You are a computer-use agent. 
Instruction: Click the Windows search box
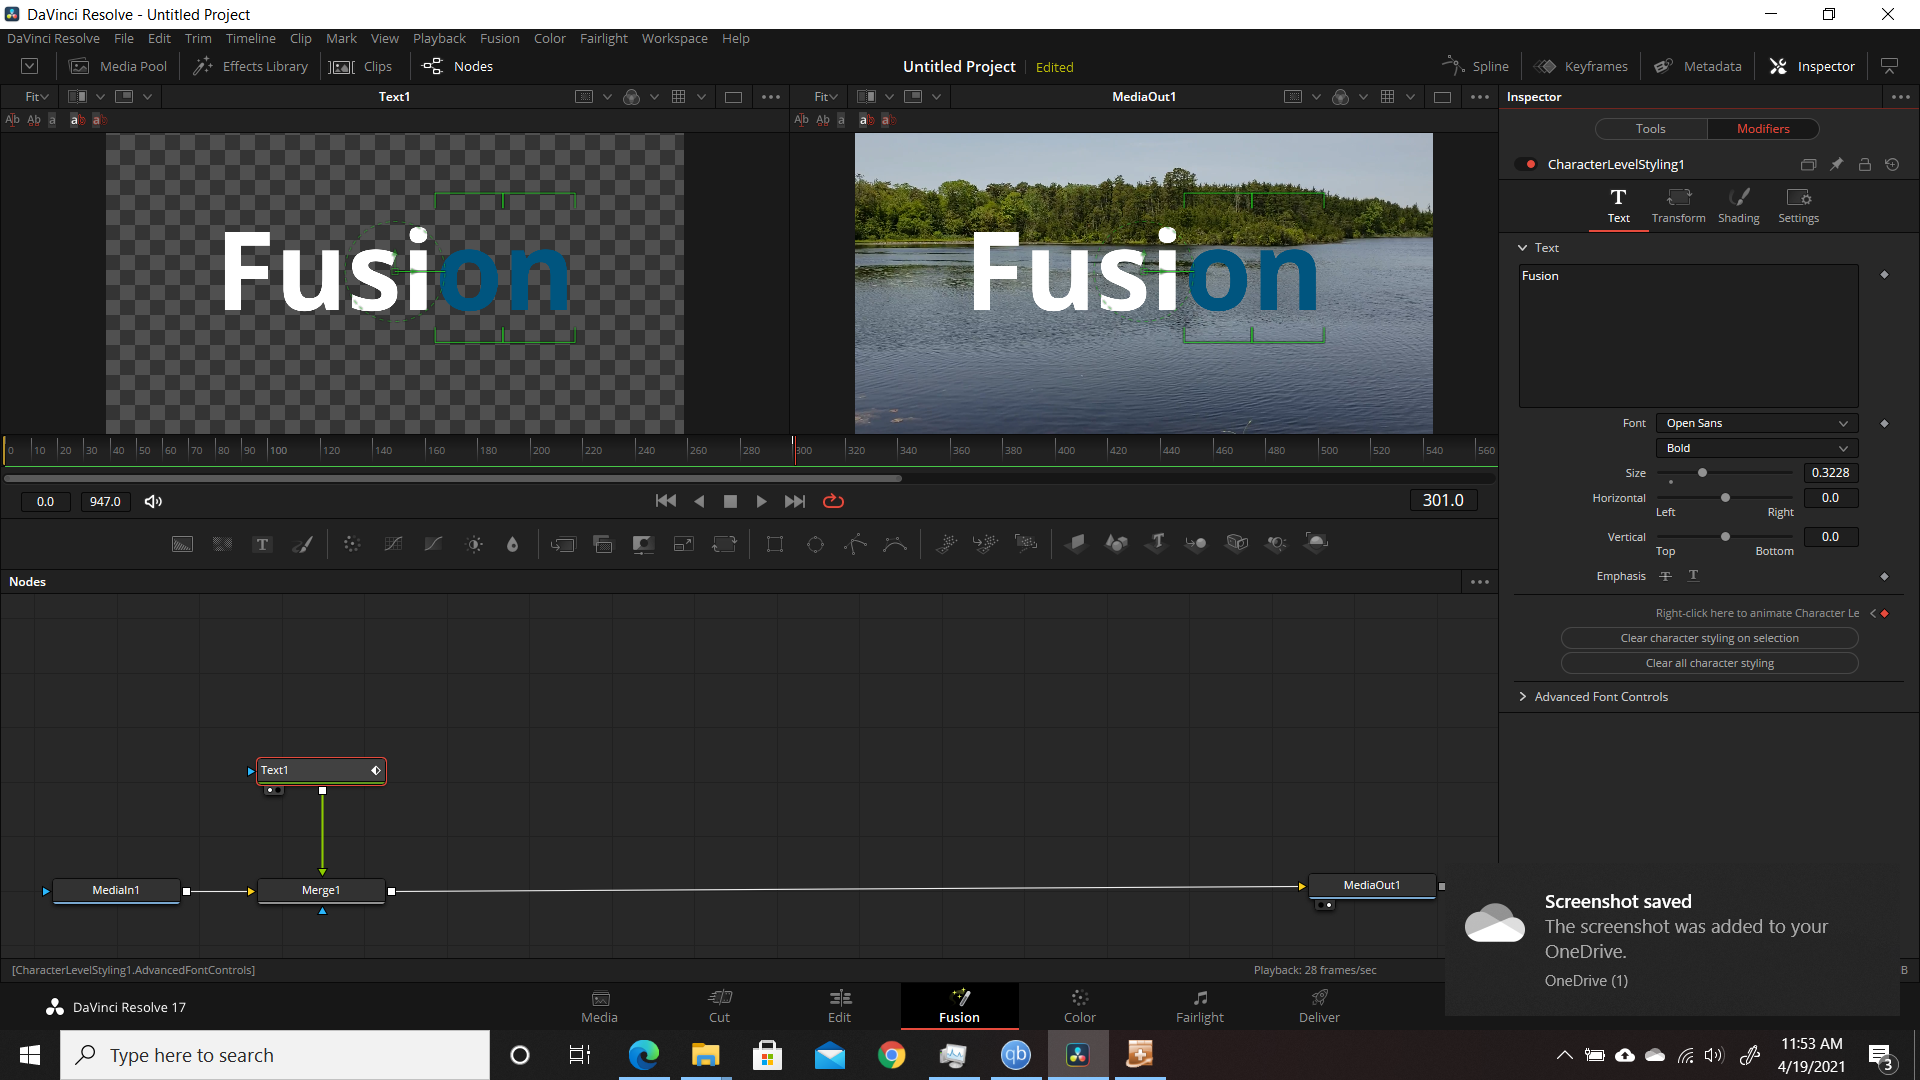[x=275, y=1055]
